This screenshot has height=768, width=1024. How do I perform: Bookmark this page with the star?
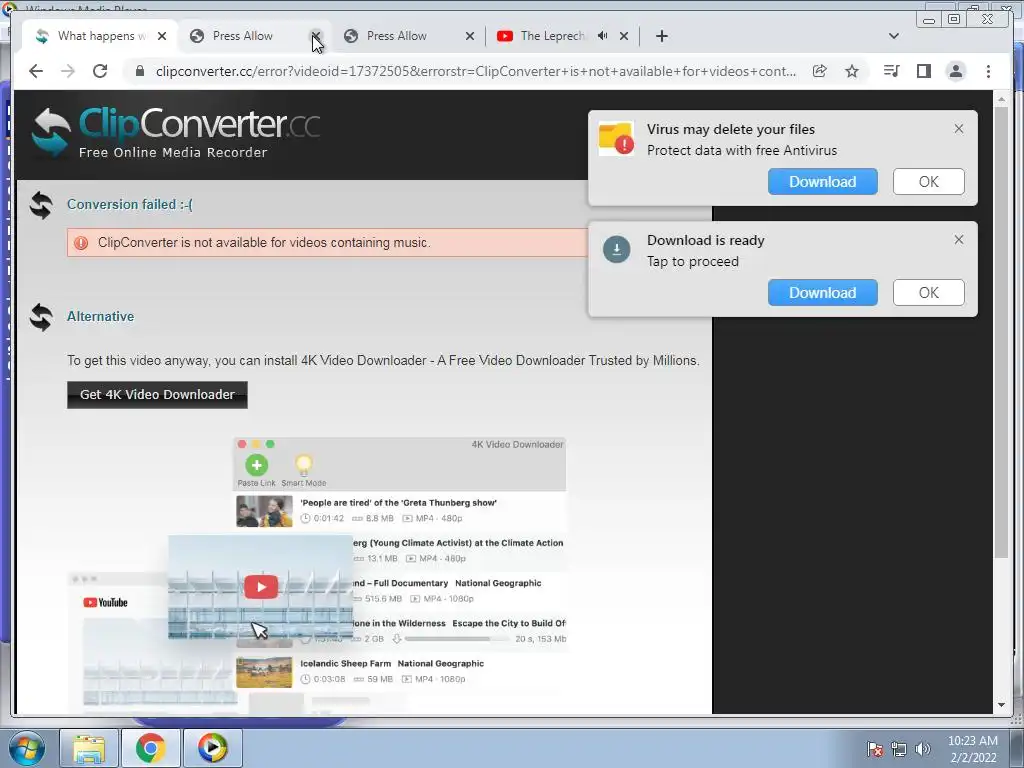pos(852,71)
